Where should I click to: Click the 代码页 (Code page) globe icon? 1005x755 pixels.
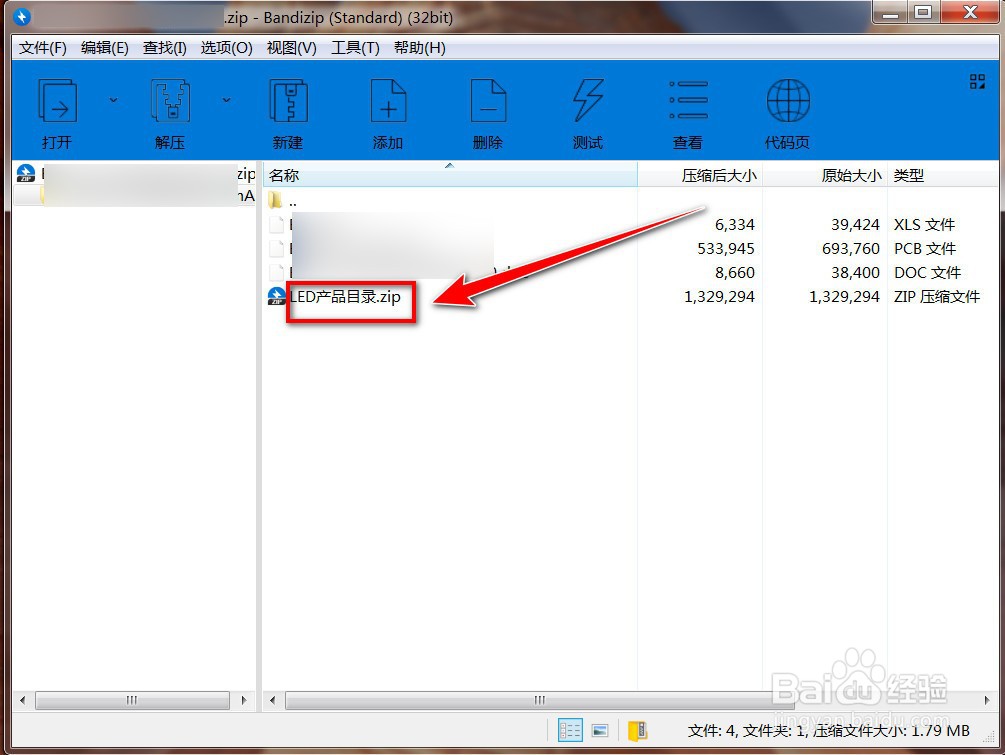click(788, 101)
